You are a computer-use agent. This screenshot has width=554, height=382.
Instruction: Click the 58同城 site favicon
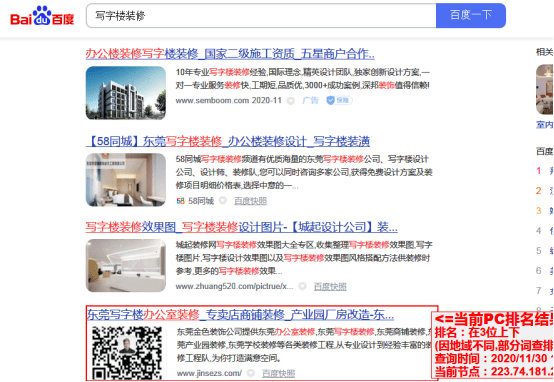(181, 201)
